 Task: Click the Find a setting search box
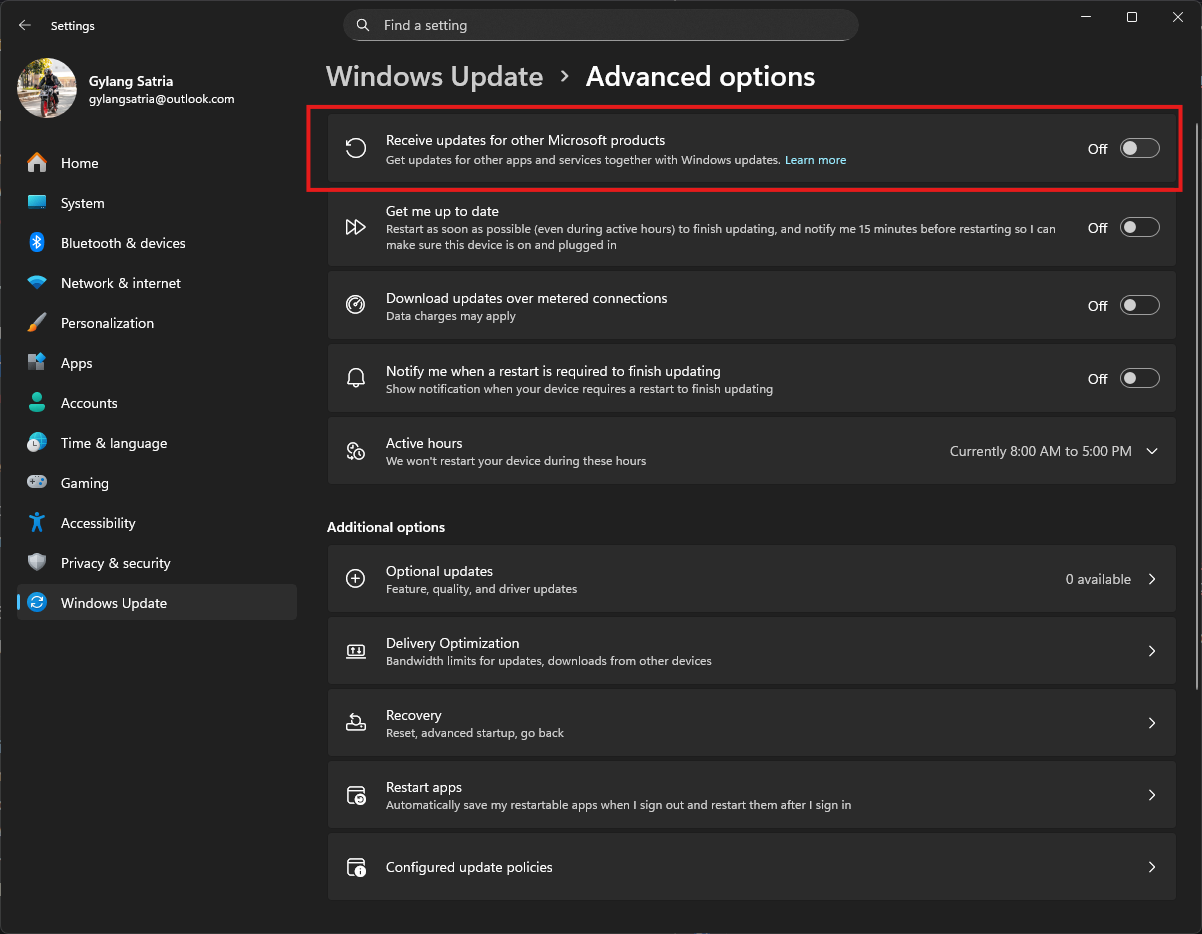click(600, 25)
